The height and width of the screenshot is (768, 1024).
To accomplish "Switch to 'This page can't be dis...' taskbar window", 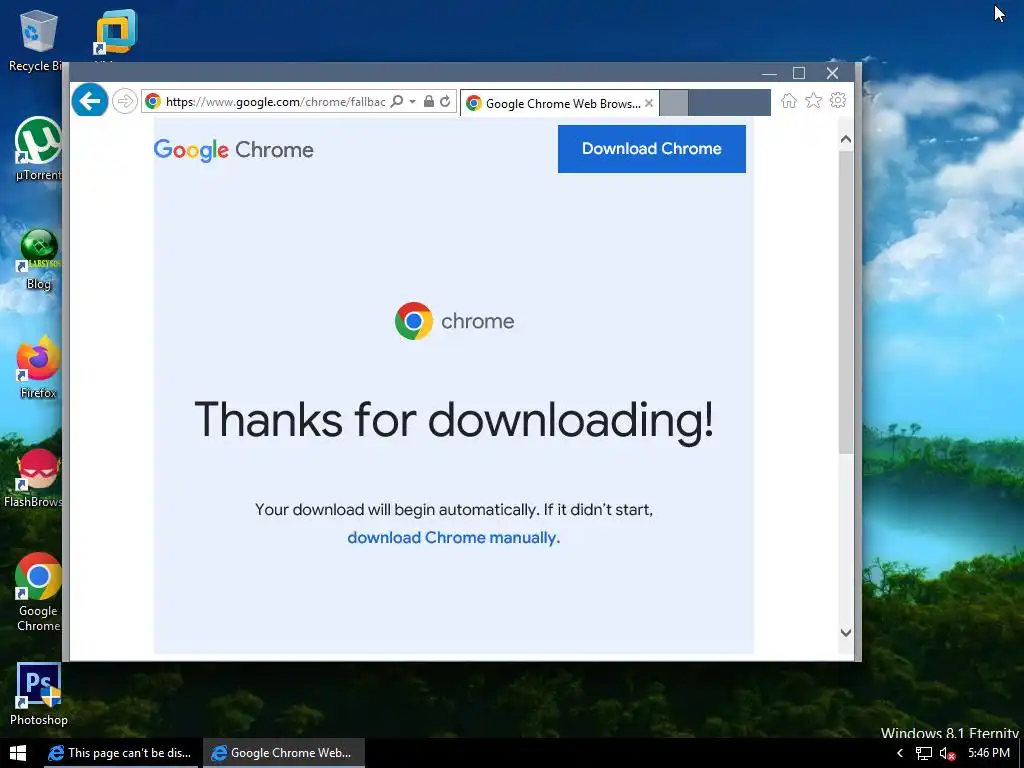I will pos(121,753).
